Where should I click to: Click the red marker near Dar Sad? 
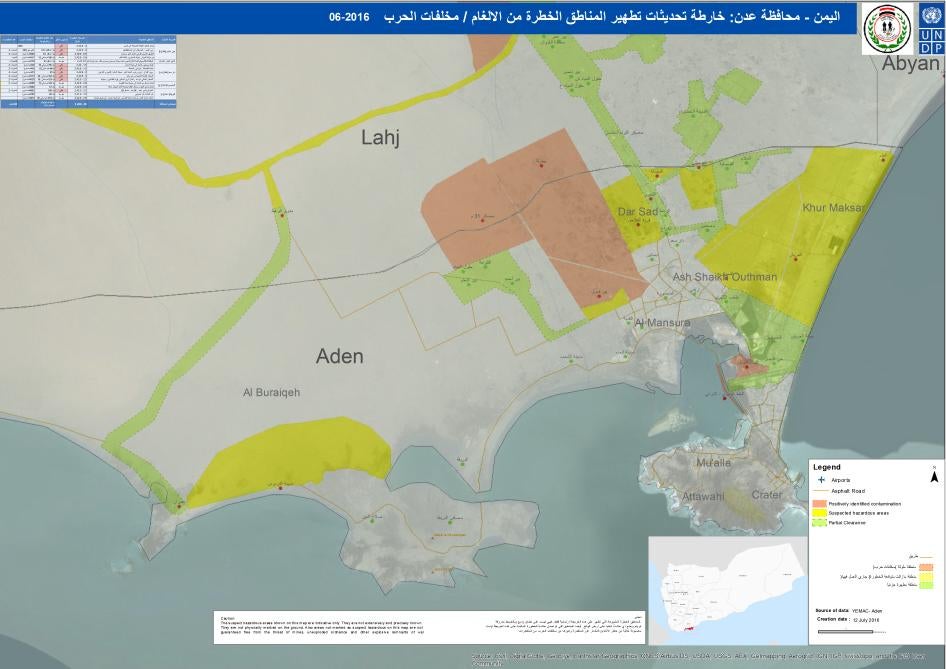tap(638, 222)
